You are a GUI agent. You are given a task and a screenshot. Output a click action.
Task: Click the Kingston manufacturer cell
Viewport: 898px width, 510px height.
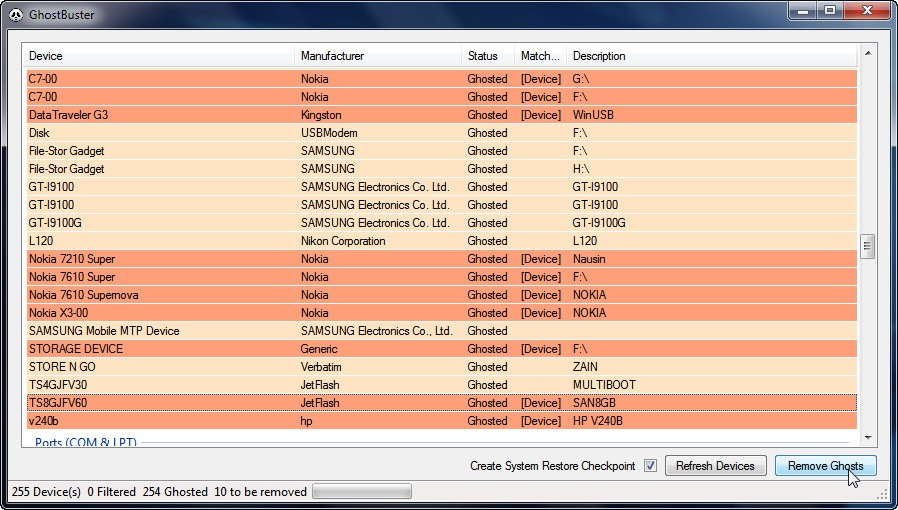321,115
